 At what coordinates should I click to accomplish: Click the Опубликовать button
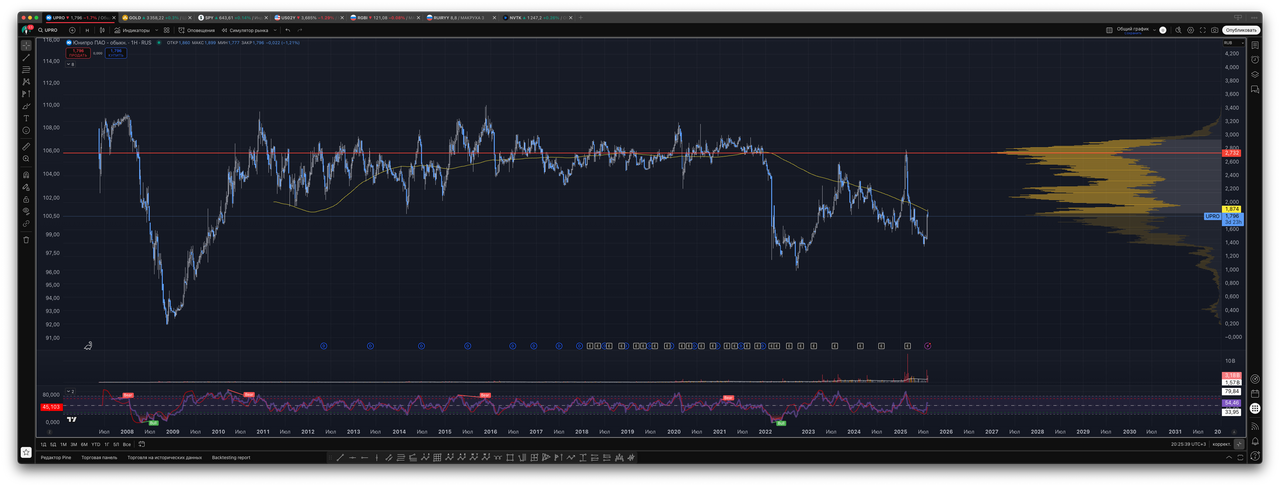(x=1240, y=30)
